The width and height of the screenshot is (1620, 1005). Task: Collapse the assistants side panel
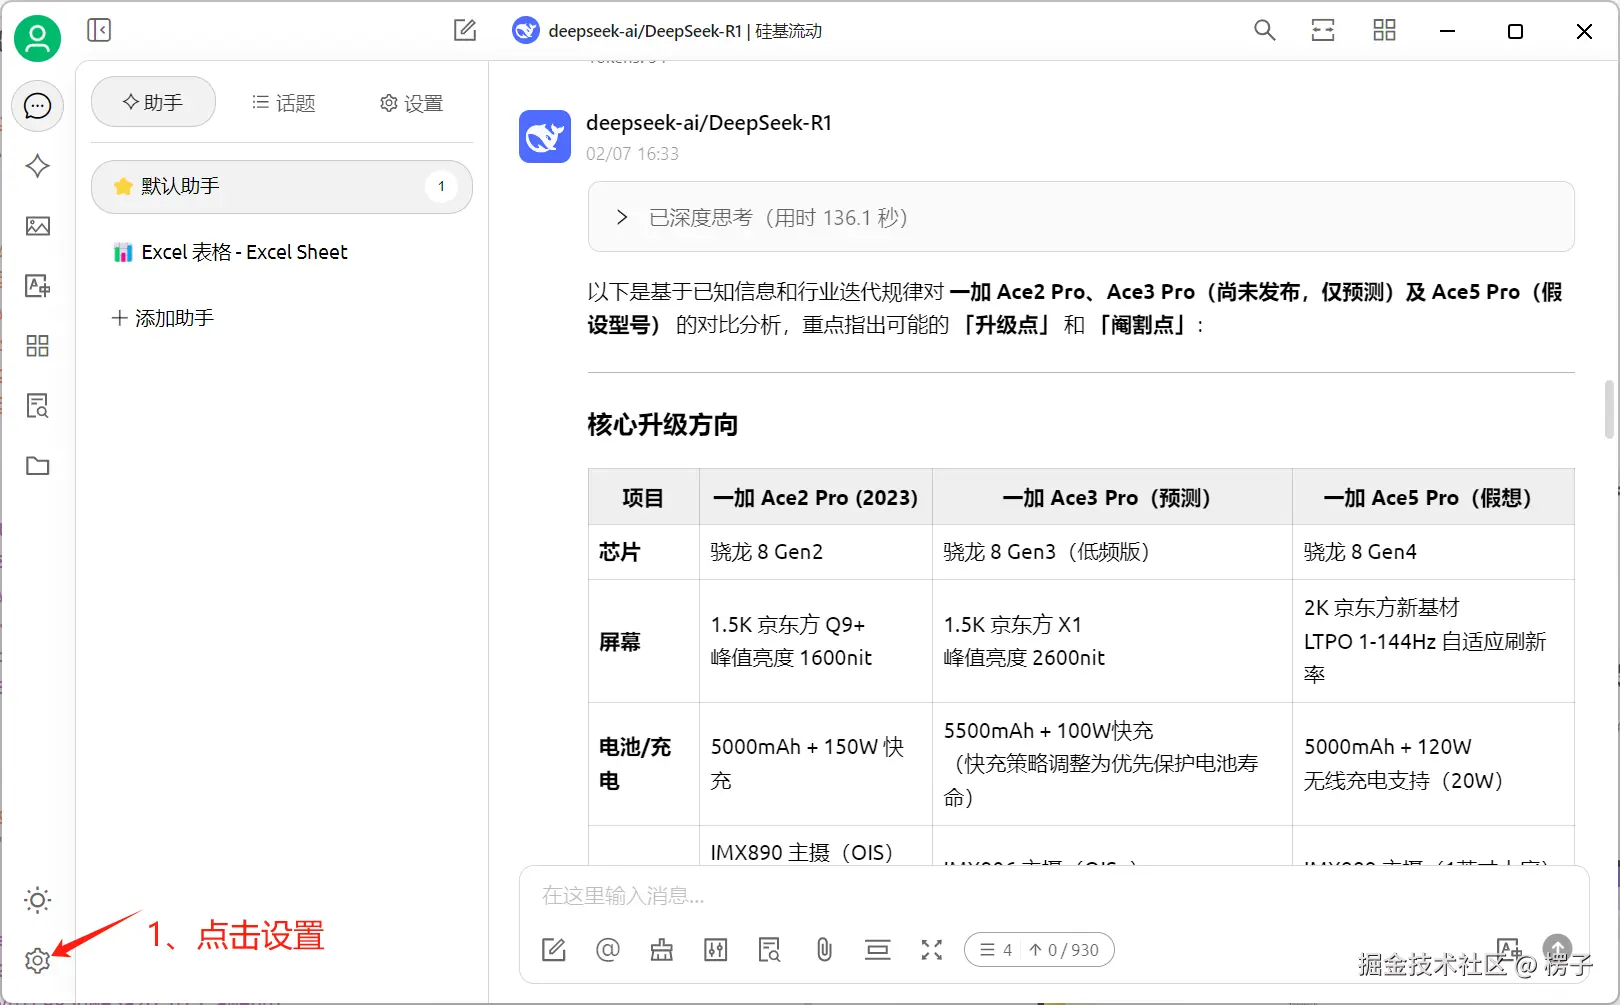99,30
